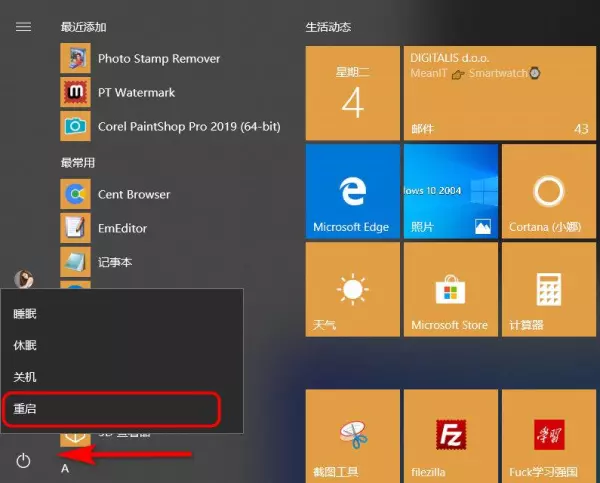This screenshot has width=600, height=483.
Task: Open the user account avatar
Action: point(24,279)
